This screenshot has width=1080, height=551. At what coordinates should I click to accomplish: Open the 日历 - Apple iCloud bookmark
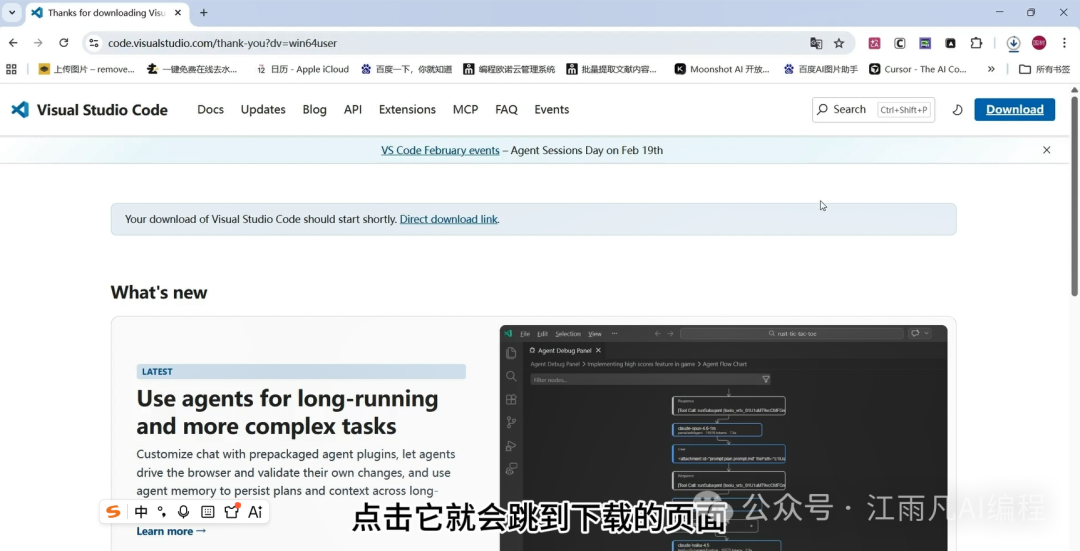click(x=302, y=69)
